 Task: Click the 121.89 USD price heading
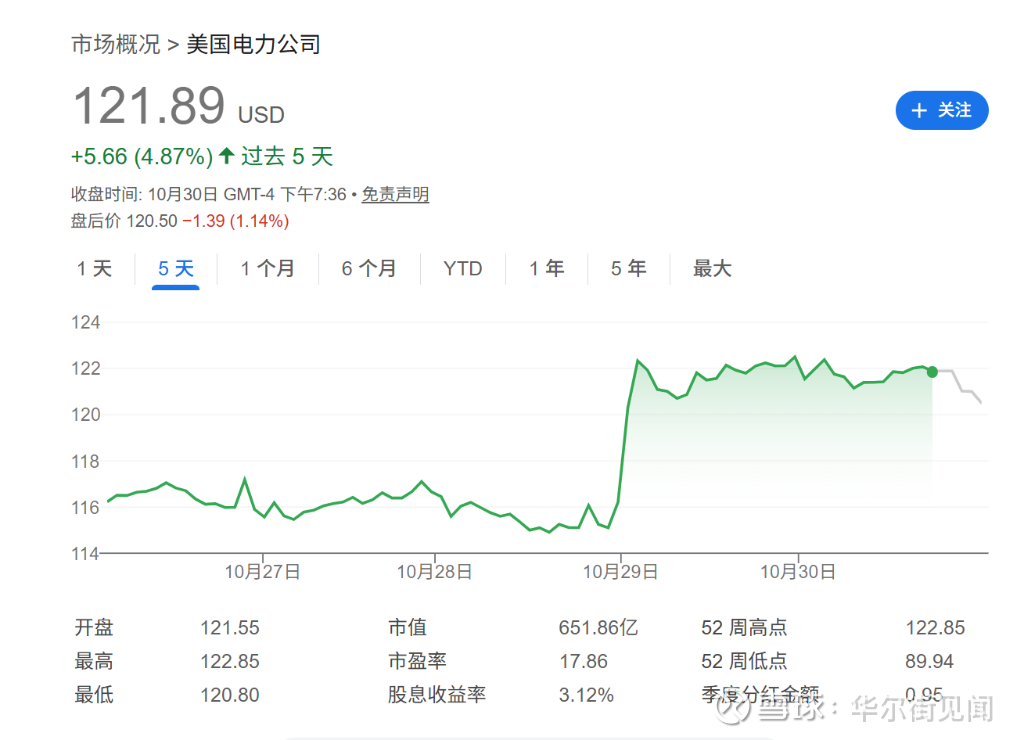click(178, 106)
